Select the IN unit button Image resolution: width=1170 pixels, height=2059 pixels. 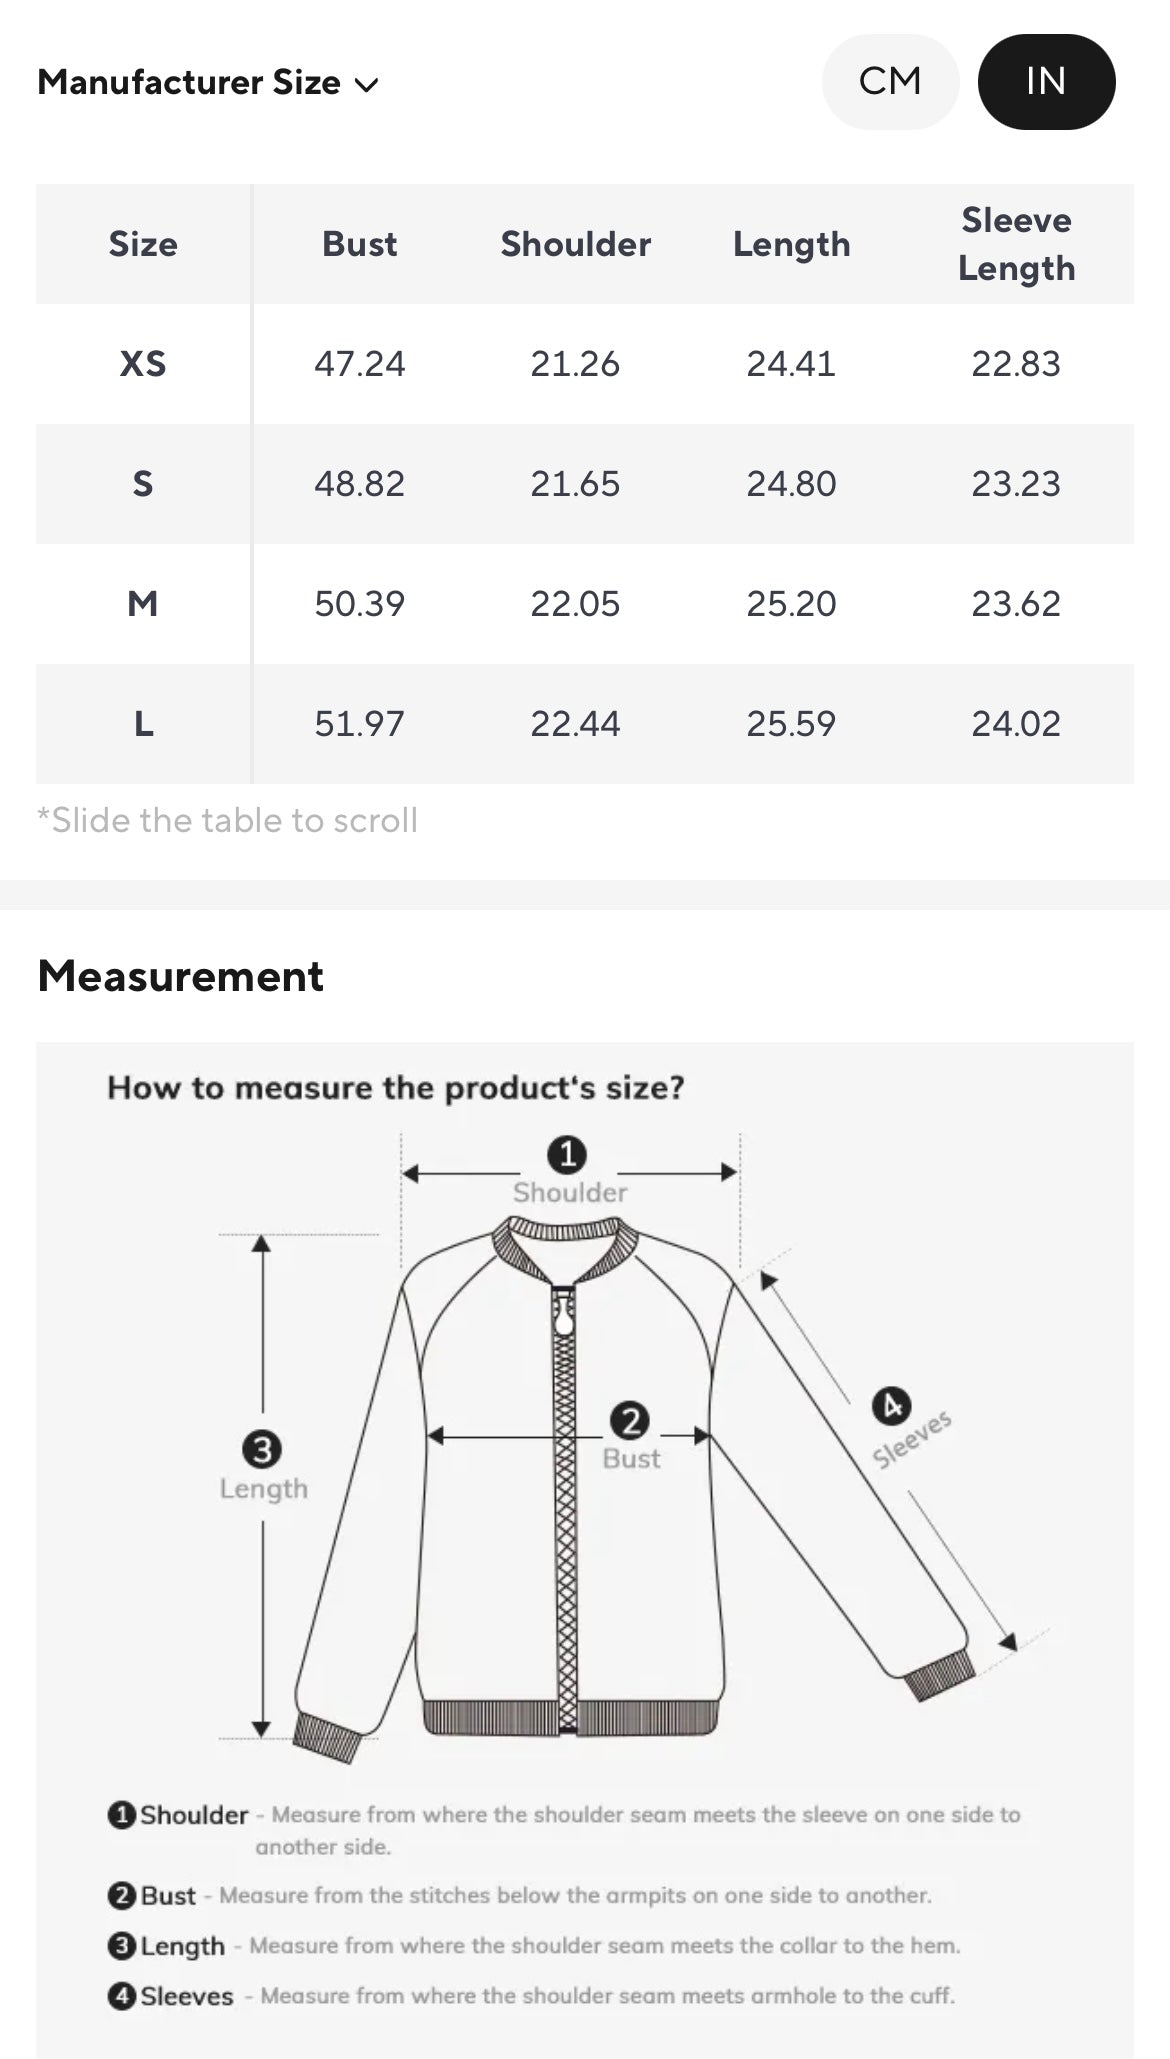click(x=1046, y=81)
